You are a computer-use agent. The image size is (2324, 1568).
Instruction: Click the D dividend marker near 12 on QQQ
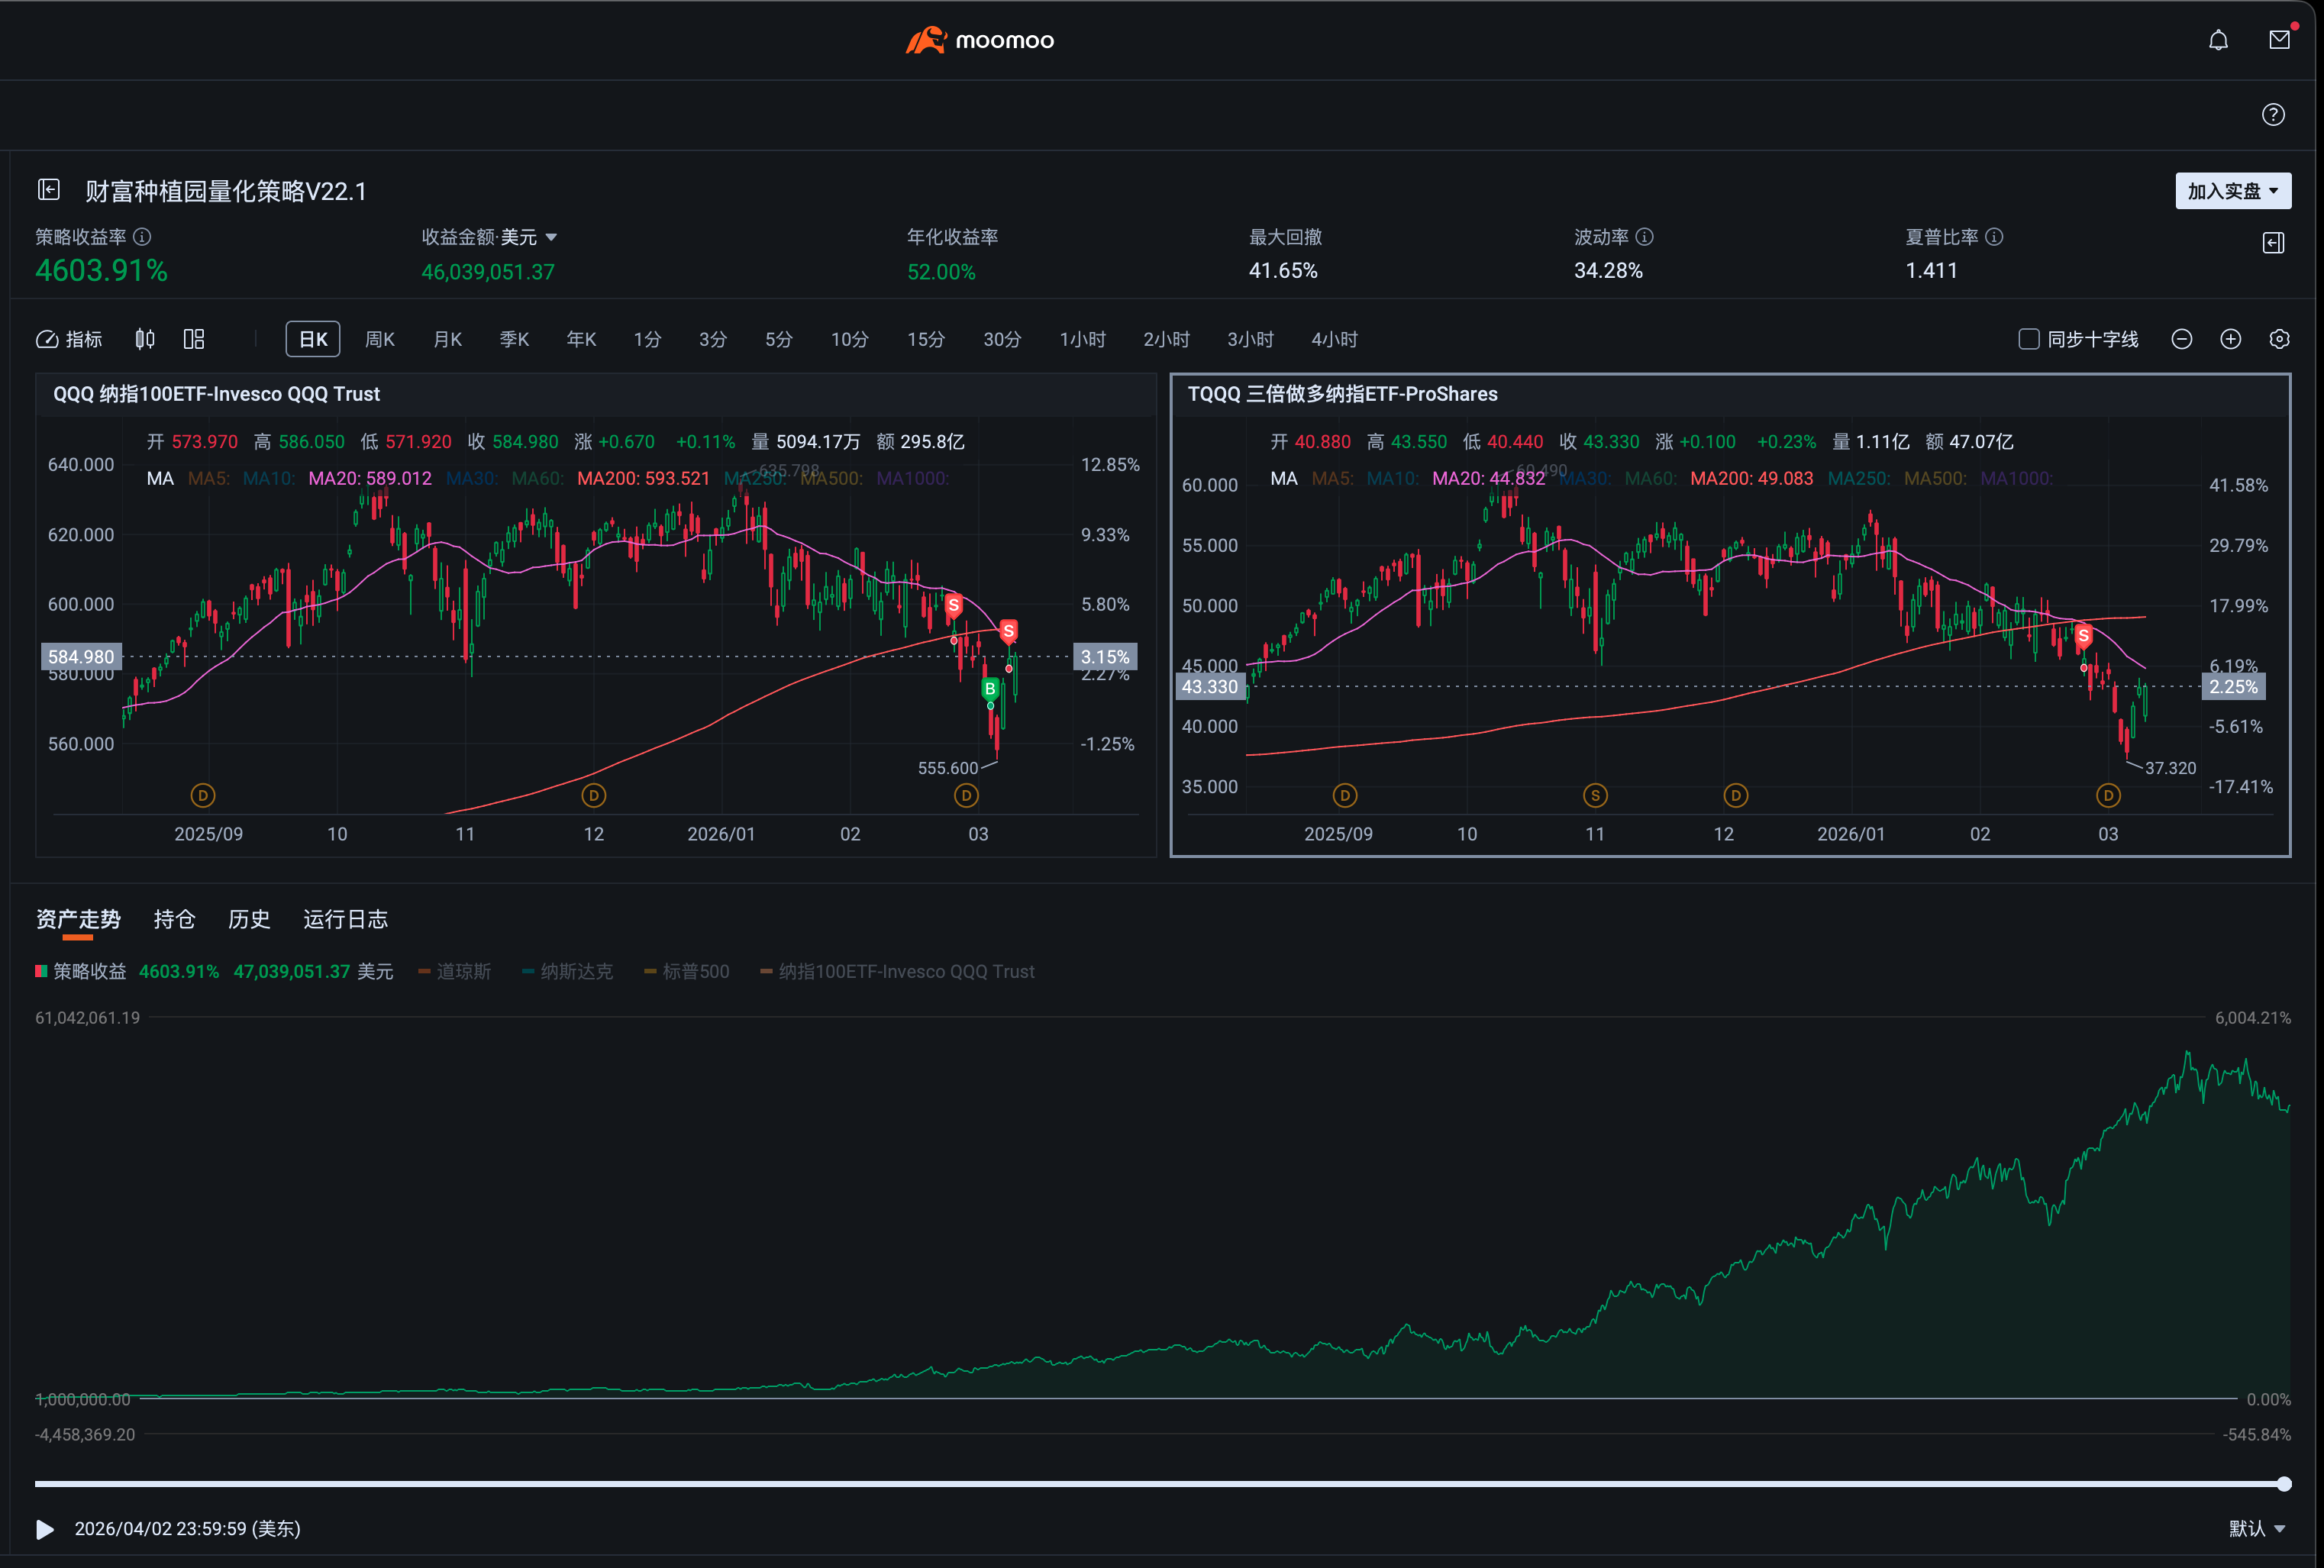click(594, 796)
